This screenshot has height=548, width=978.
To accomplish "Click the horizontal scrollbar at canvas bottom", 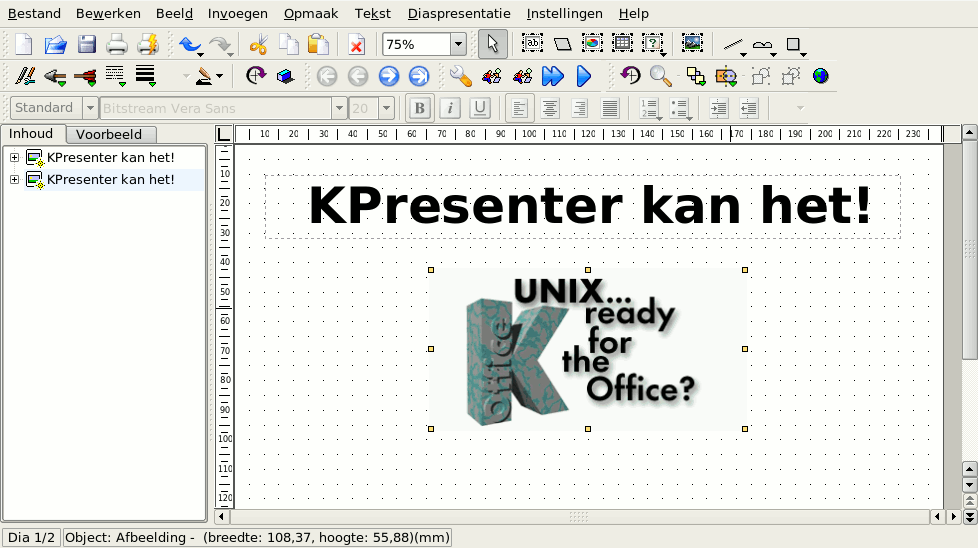I will point(579,517).
